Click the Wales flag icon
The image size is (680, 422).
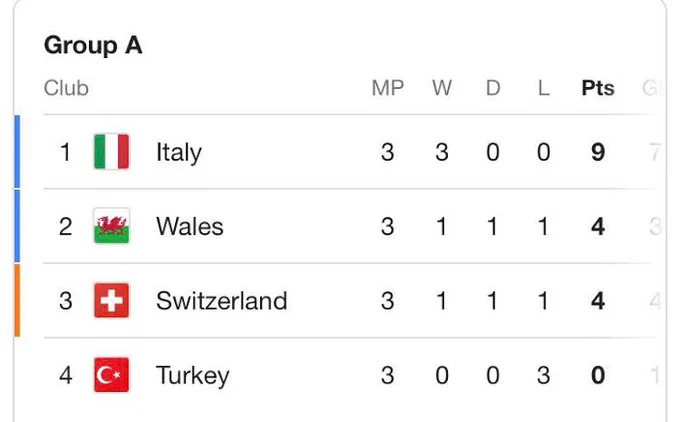(x=111, y=226)
